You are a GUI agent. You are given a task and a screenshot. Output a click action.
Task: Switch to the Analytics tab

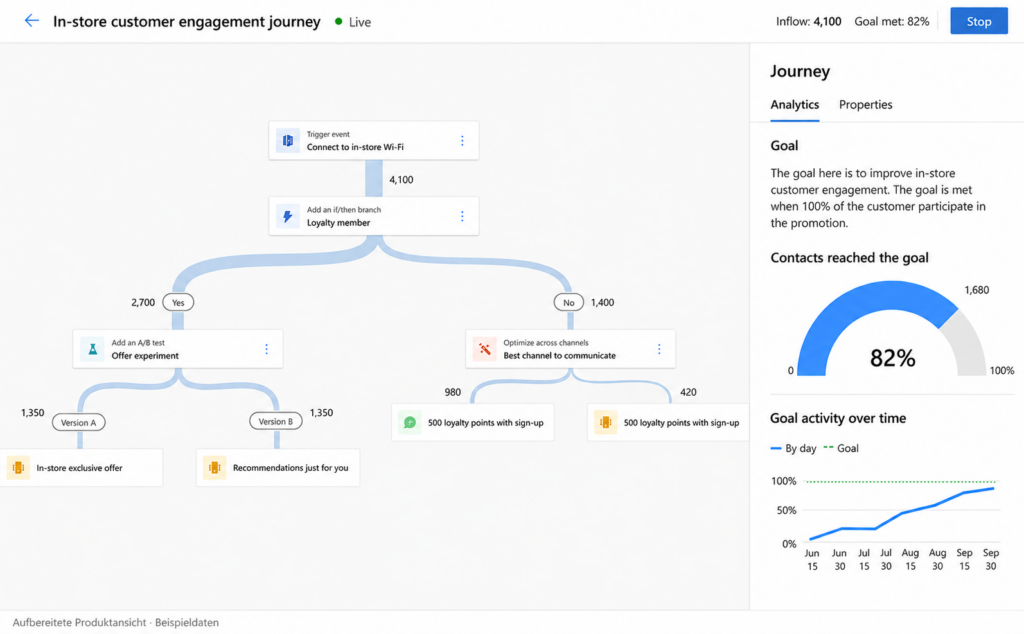point(794,104)
